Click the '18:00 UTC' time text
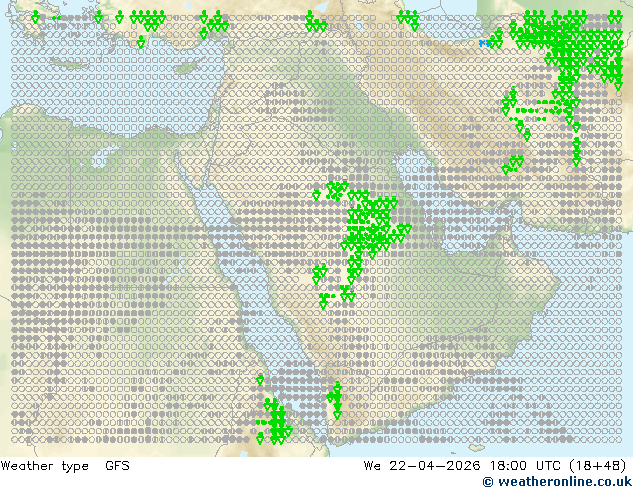This screenshot has width=634, height=490. 525,466
